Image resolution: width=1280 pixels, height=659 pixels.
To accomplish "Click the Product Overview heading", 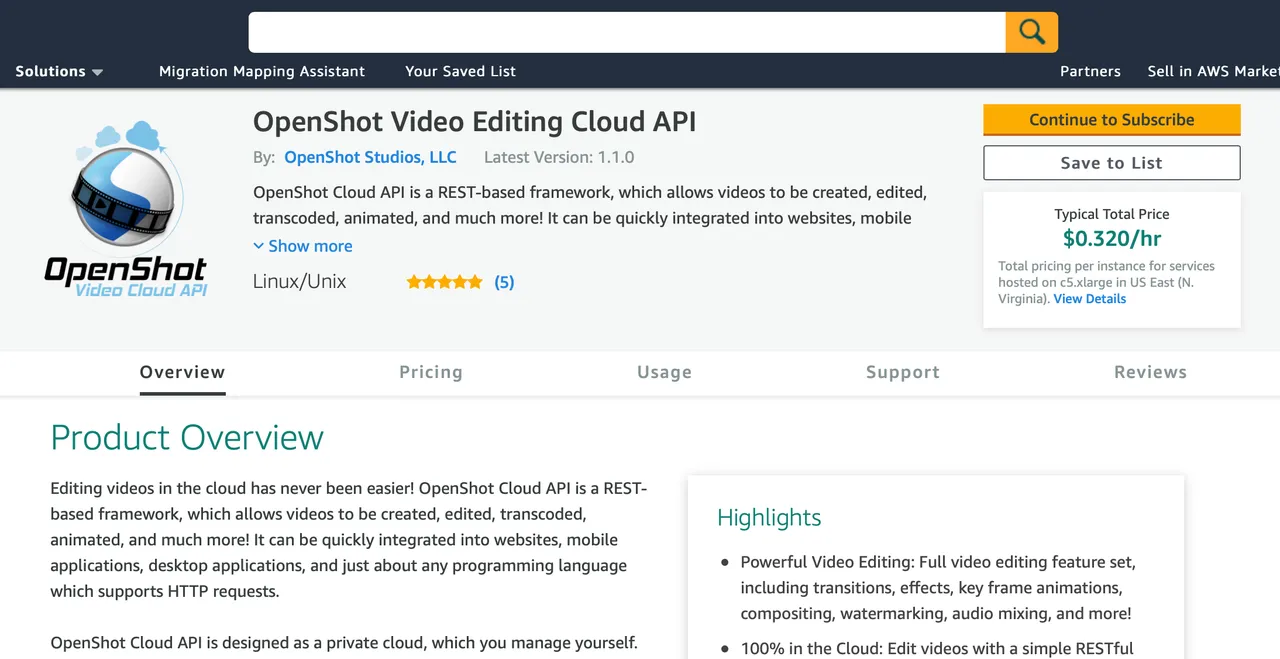I will [187, 437].
